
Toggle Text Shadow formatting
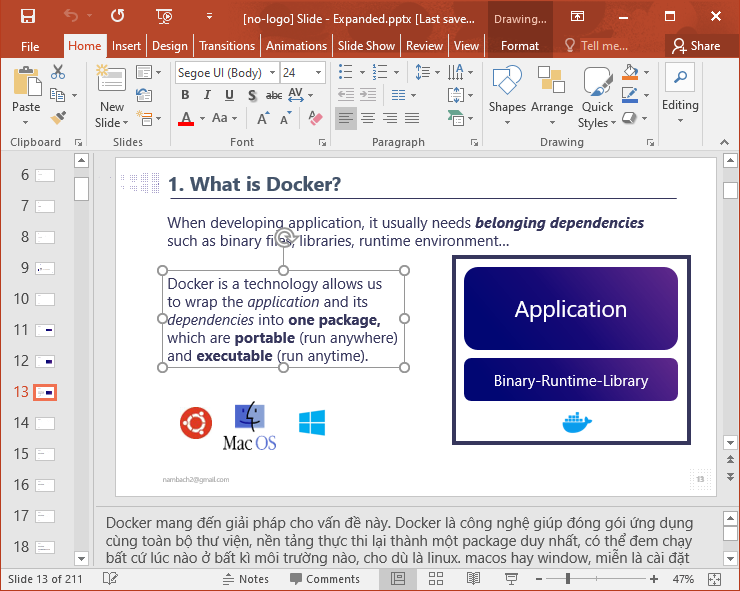pos(252,95)
